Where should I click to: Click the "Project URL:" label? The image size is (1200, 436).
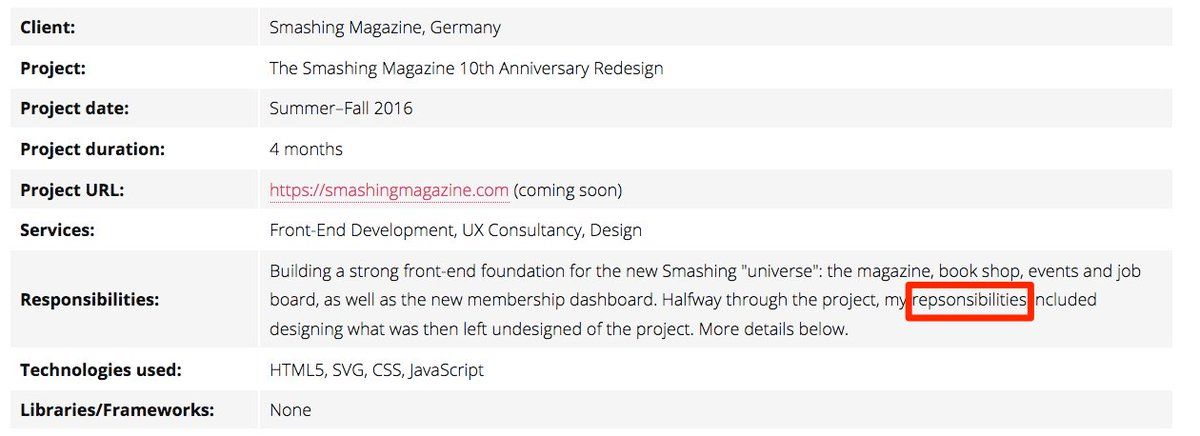coord(73,190)
